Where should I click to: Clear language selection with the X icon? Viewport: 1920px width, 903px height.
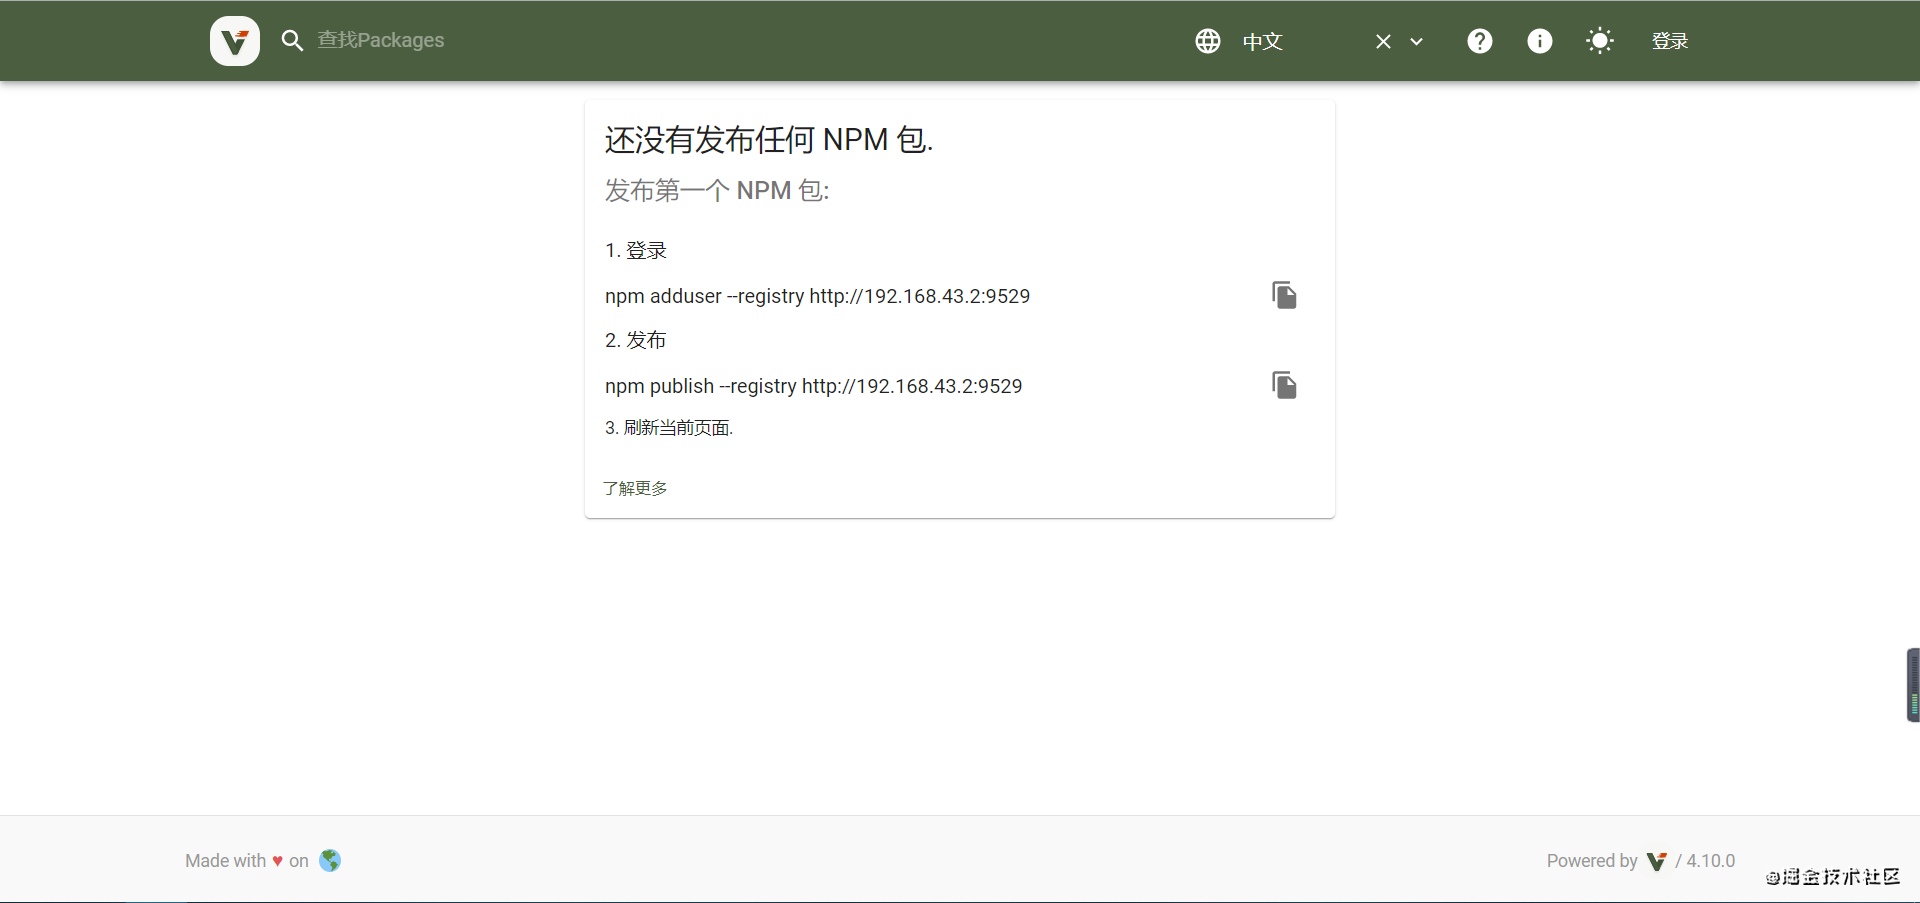(x=1383, y=41)
